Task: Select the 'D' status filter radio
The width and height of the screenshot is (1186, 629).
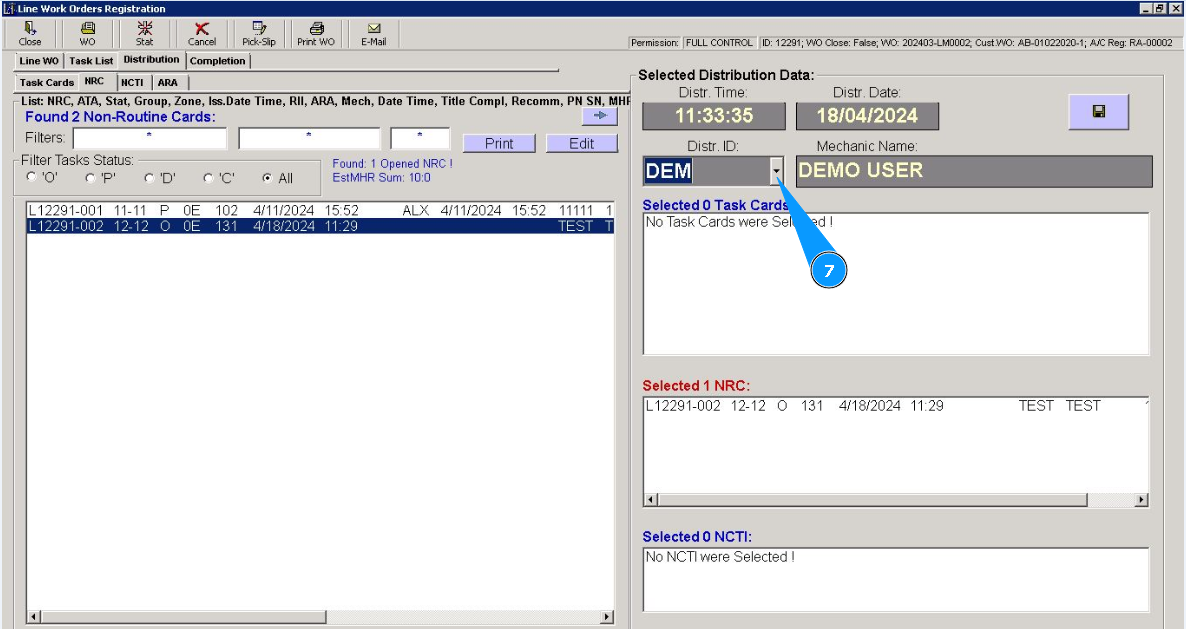Action: coord(149,178)
